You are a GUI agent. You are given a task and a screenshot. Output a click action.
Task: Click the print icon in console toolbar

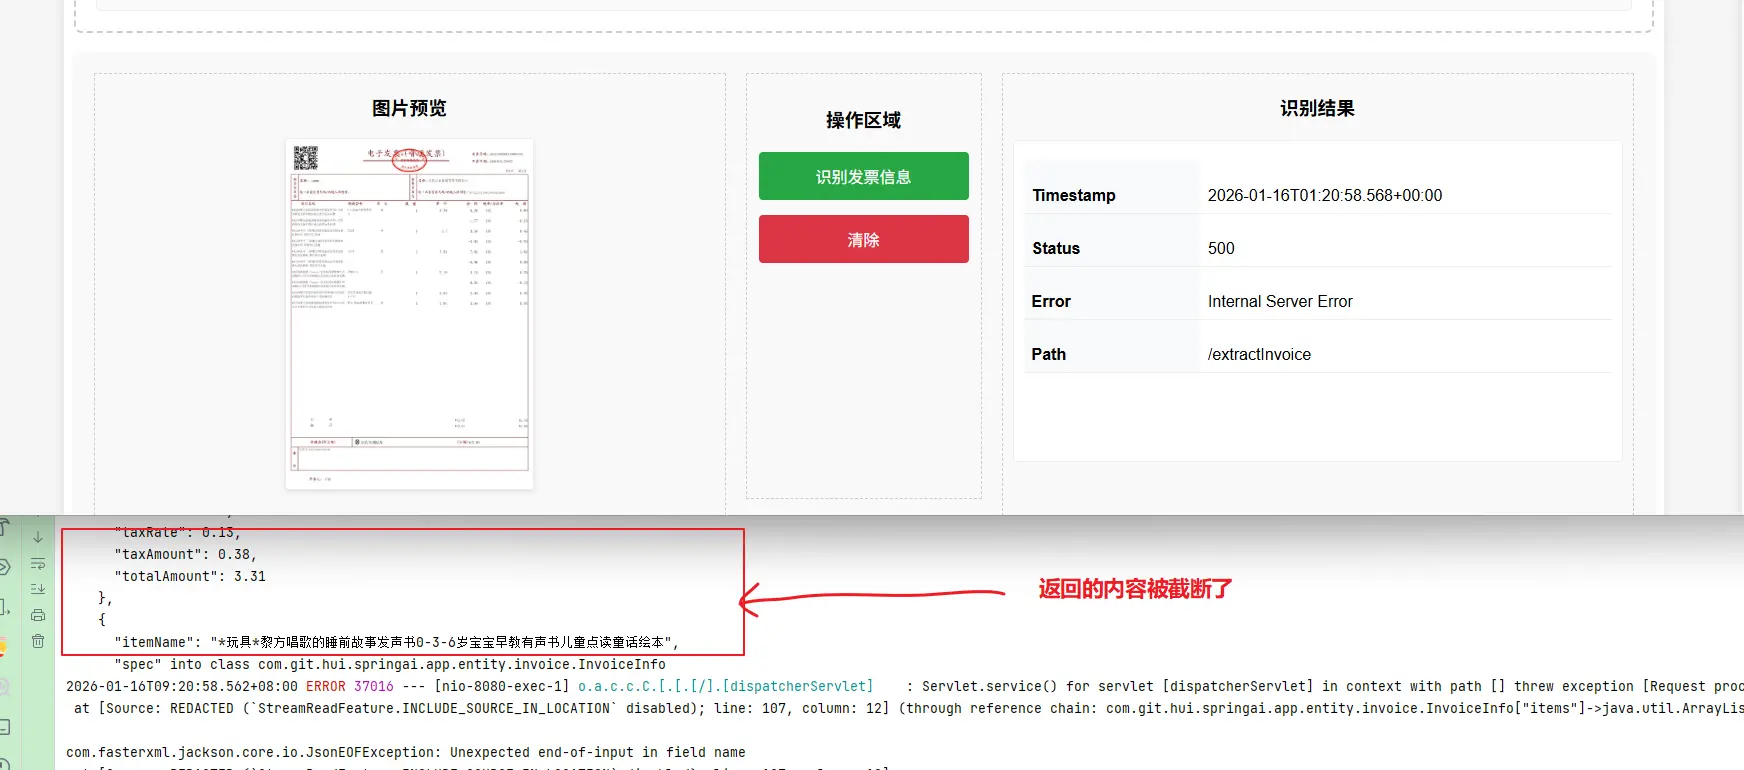pos(38,615)
